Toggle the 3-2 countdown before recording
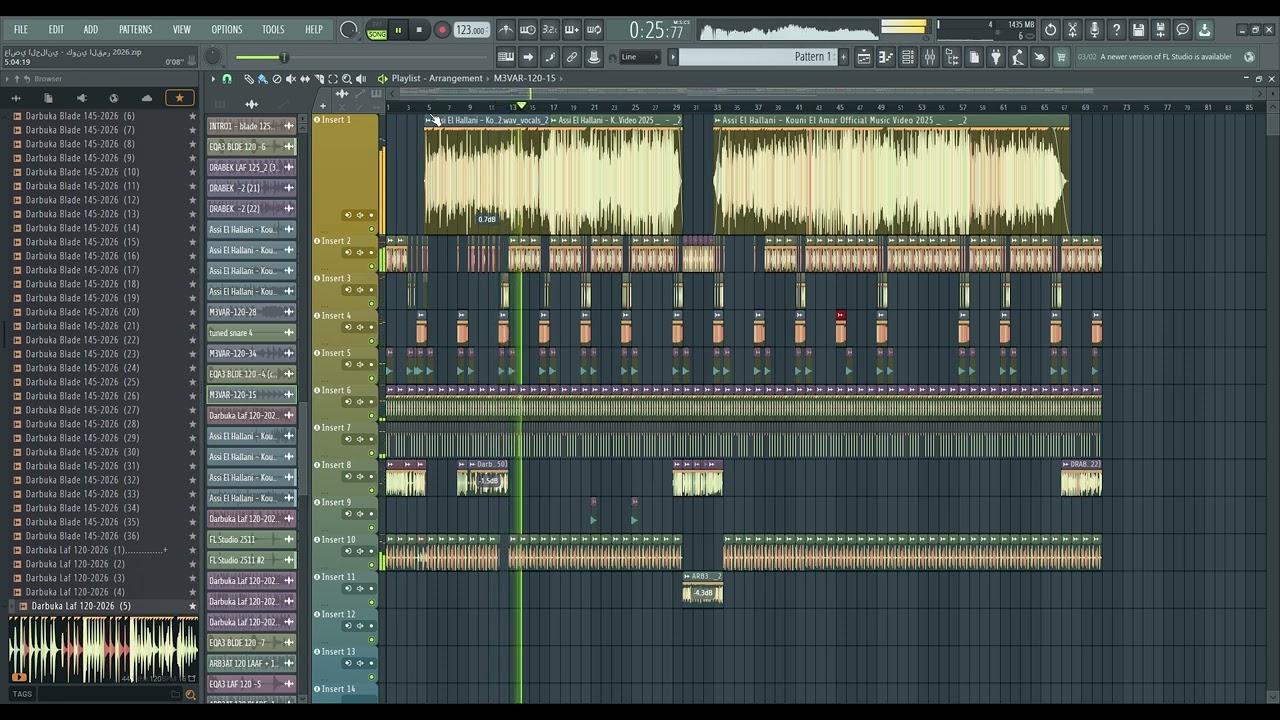 point(549,30)
